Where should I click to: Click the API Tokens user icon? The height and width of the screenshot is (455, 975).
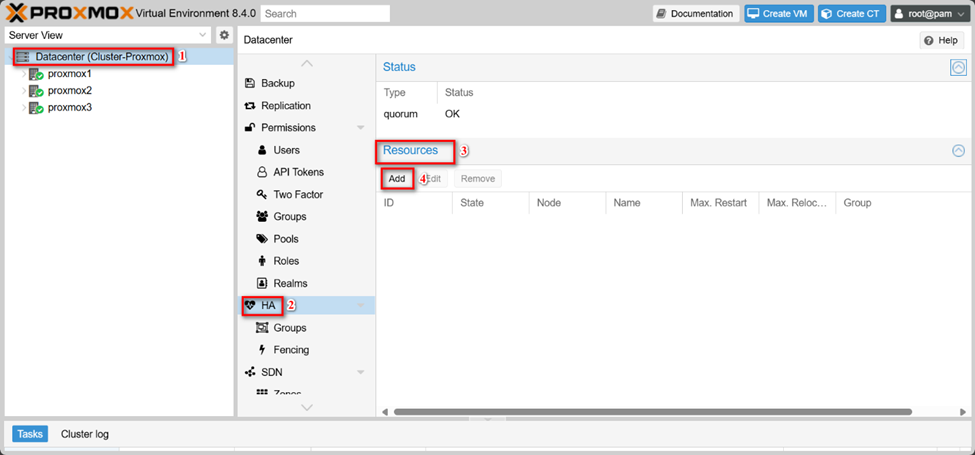point(262,172)
